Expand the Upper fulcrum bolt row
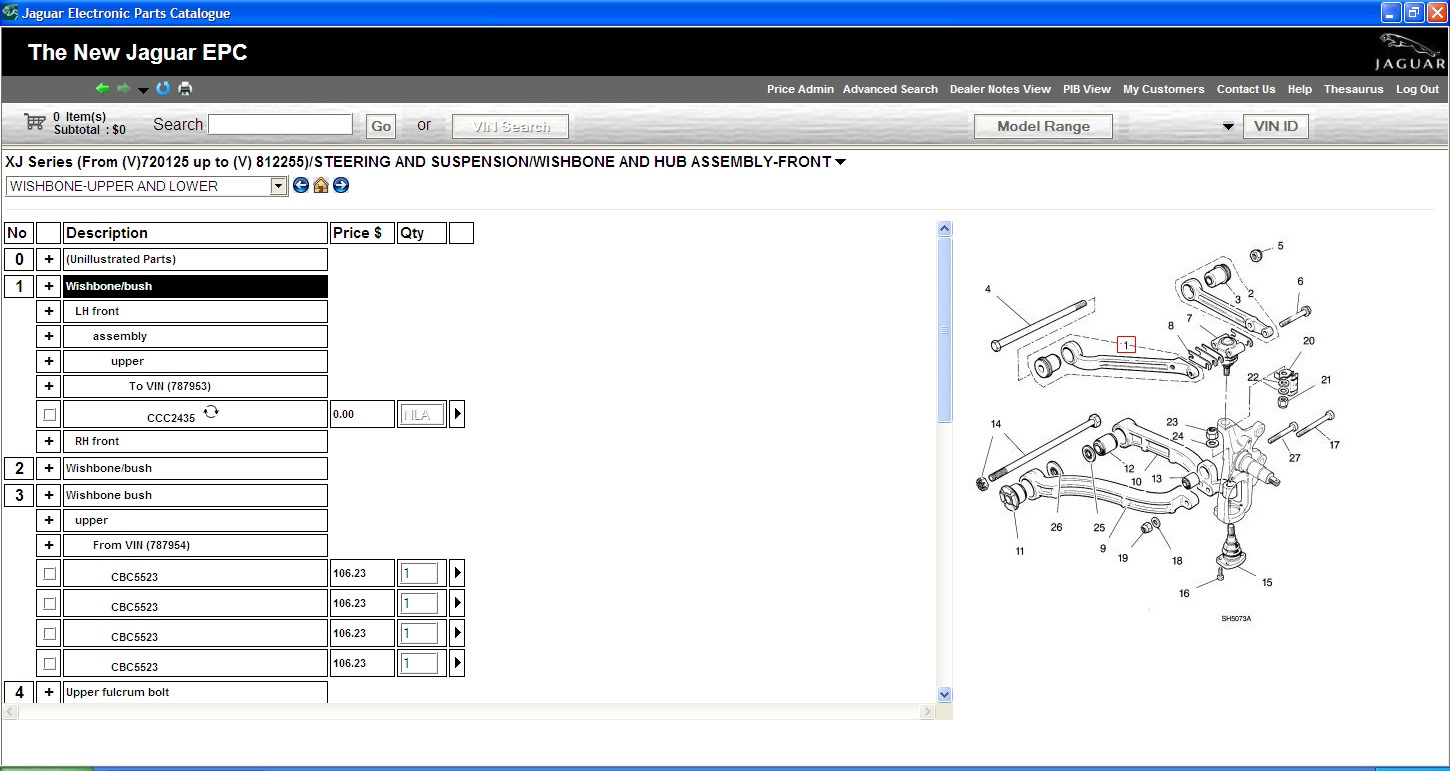The image size is (1450, 771). pyautogui.click(x=49, y=692)
